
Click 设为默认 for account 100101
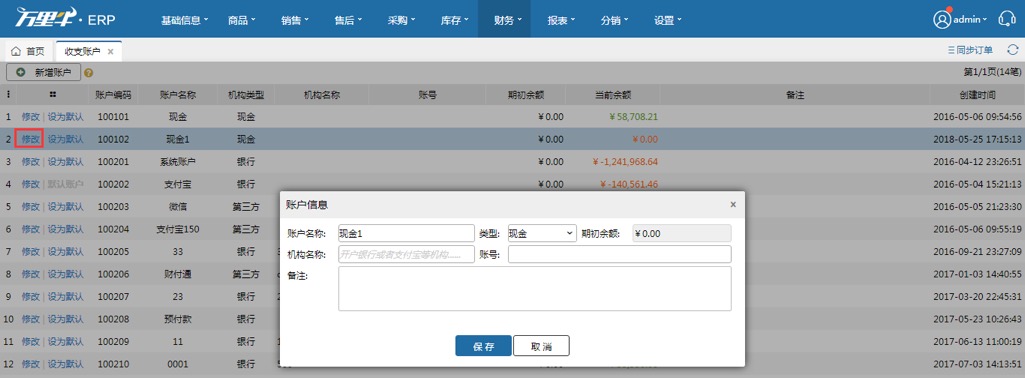(x=65, y=116)
